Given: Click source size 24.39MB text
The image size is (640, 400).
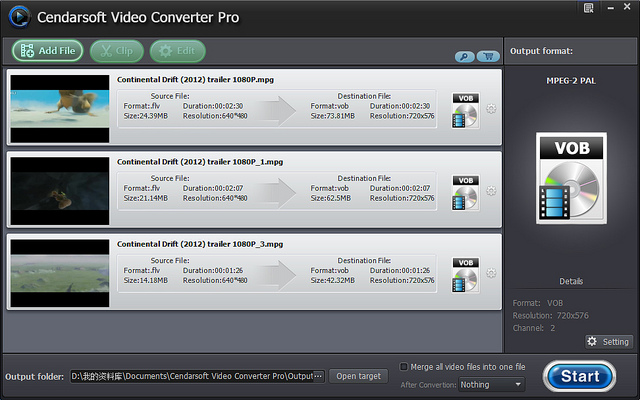Looking at the screenshot, I should (x=146, y=116).
